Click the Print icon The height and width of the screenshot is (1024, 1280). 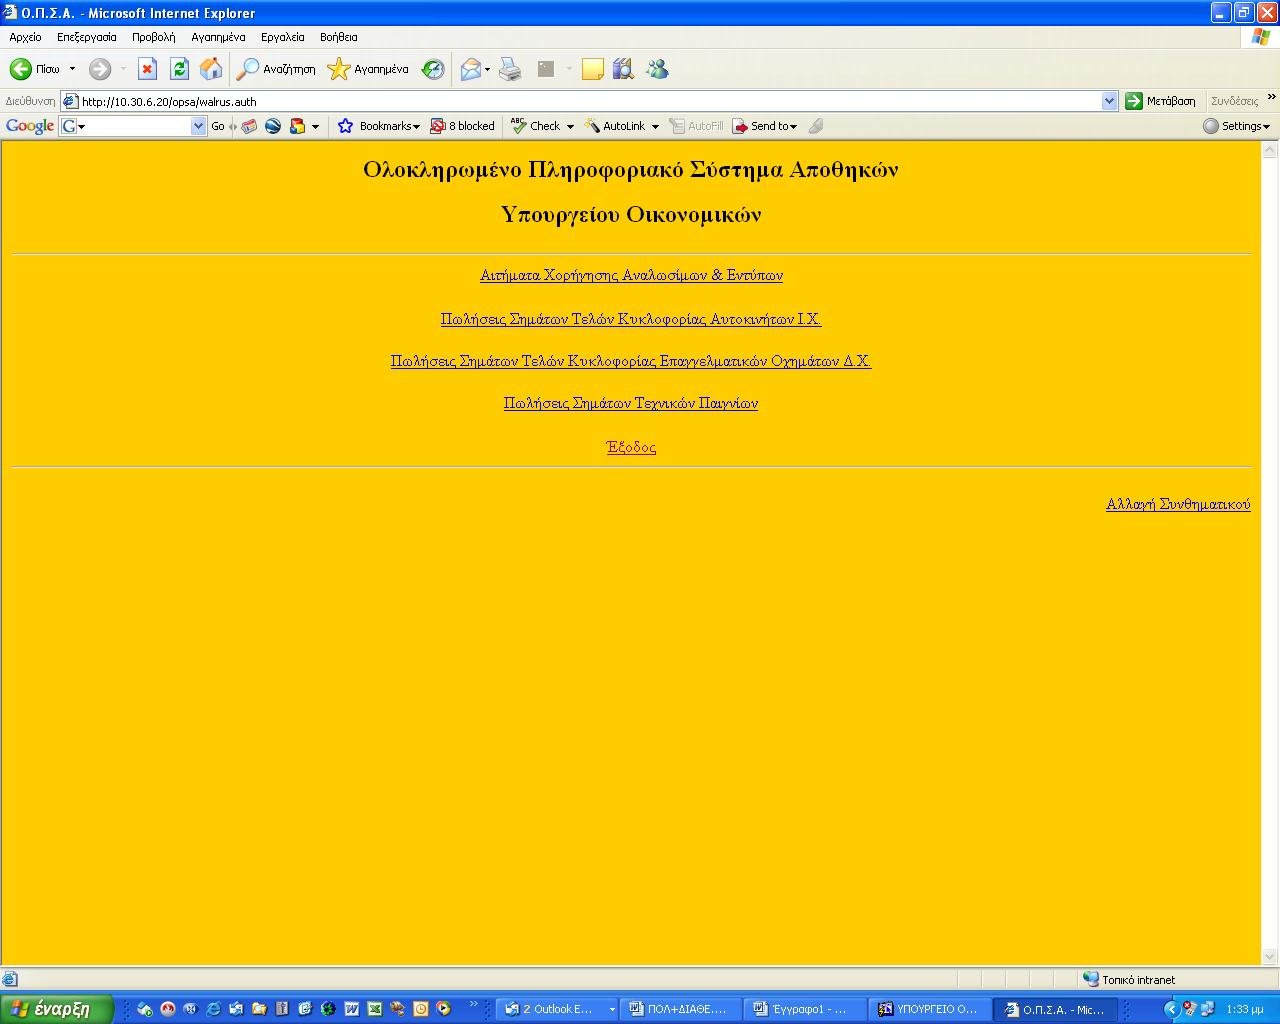point(510,69)
